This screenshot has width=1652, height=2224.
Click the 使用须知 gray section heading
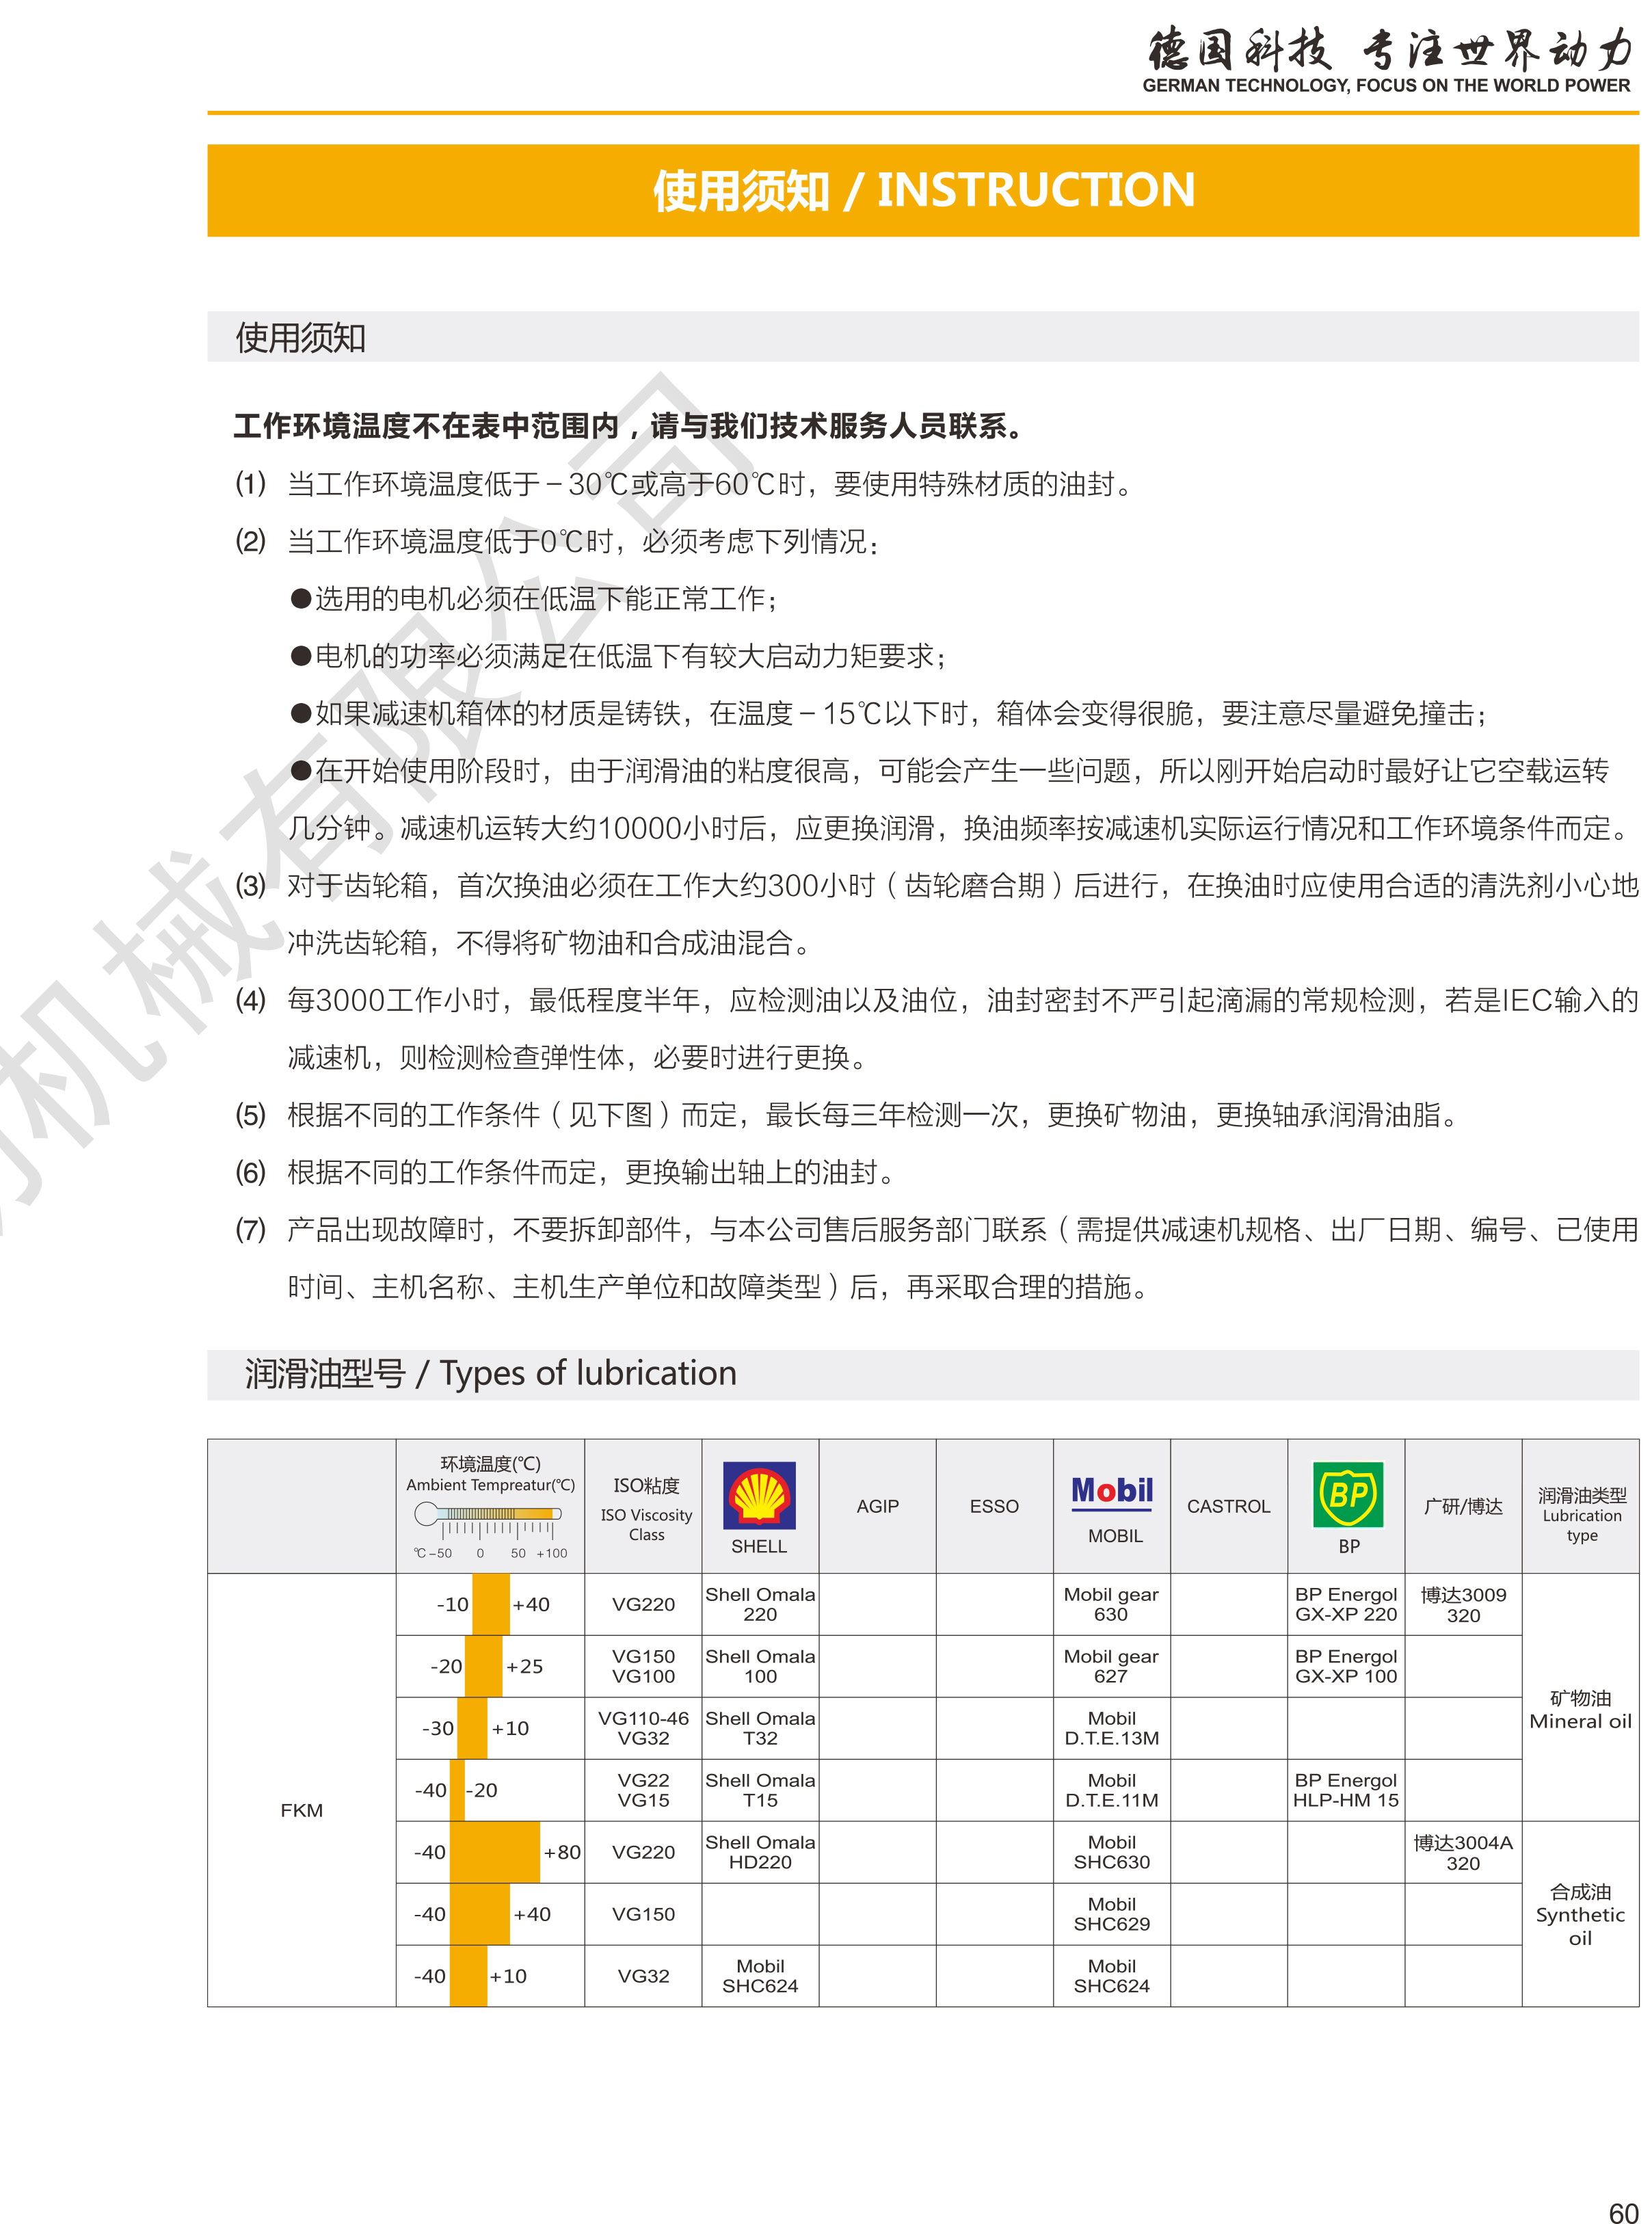click(300, 337)
